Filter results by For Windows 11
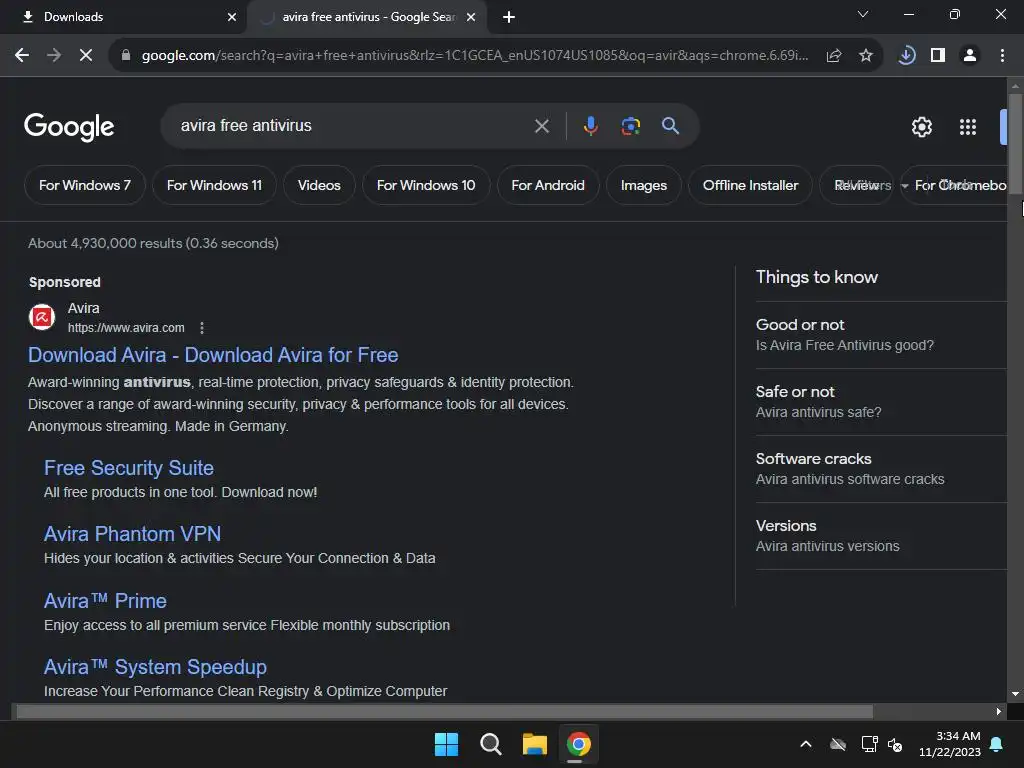This screenshot has height=768, width=1024. coord(214,185)
